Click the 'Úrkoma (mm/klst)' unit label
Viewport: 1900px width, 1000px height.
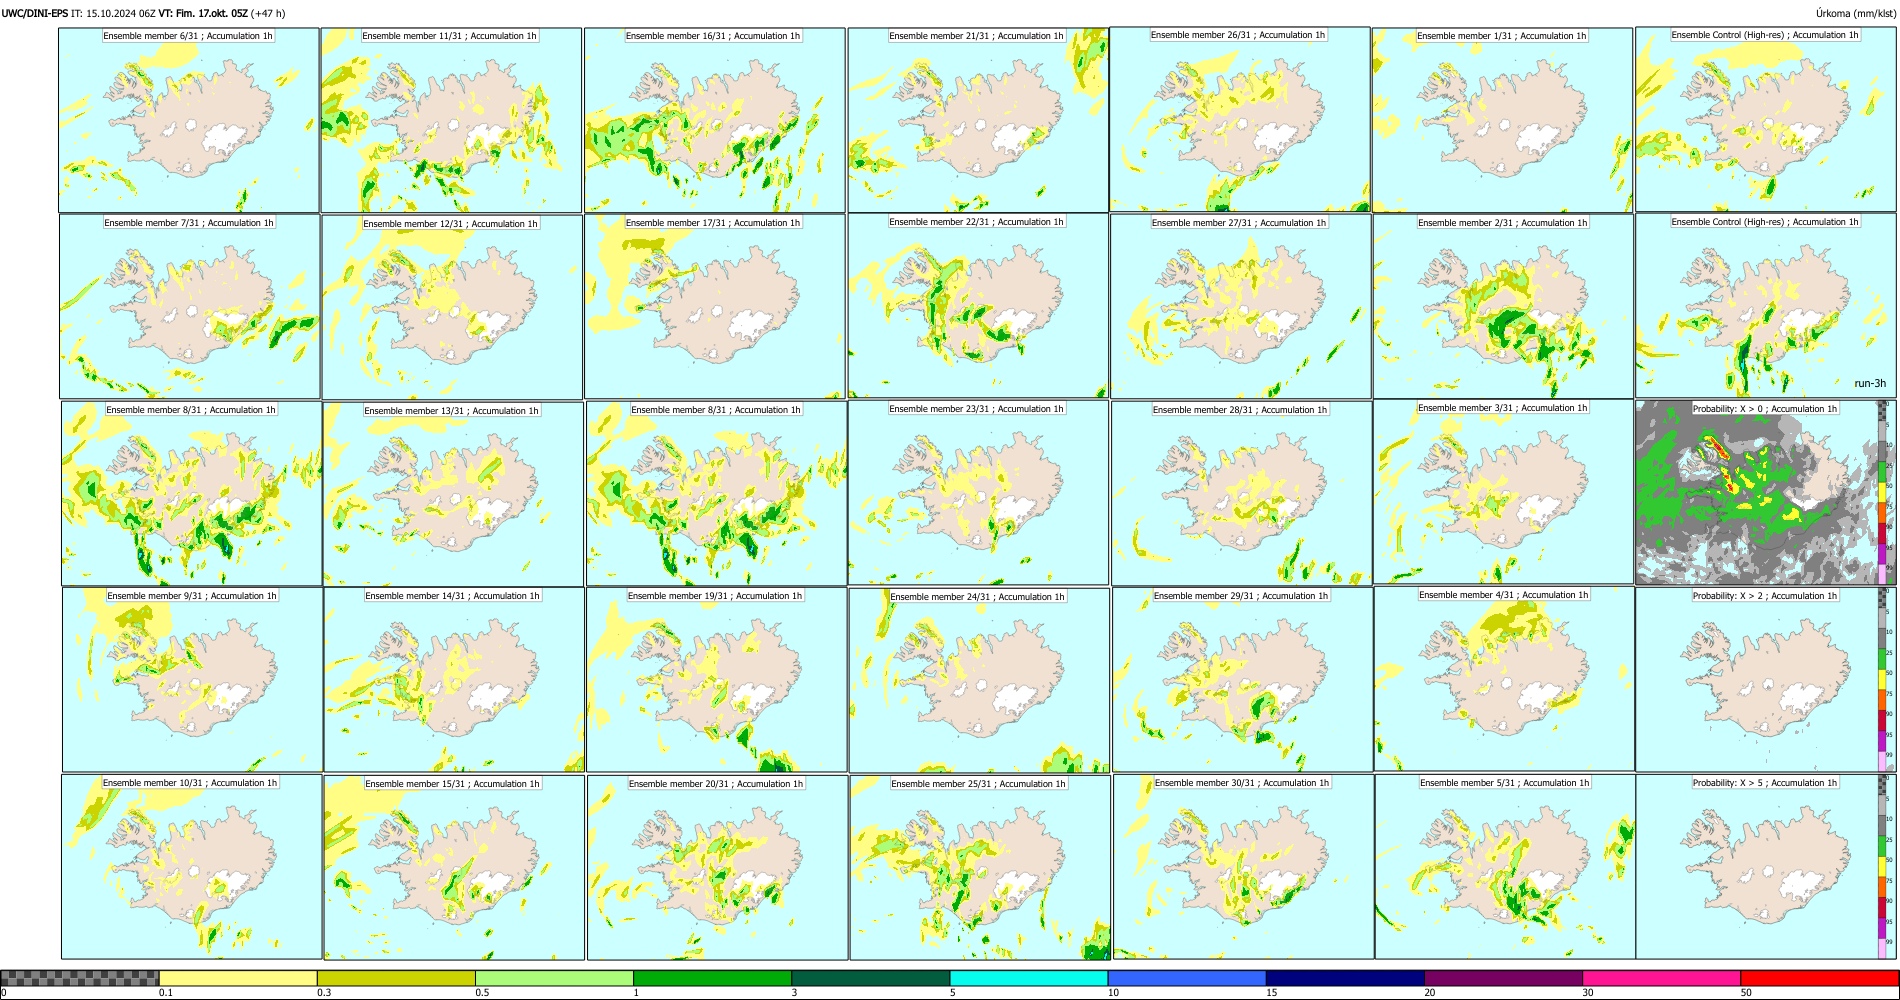(1855, 13)
